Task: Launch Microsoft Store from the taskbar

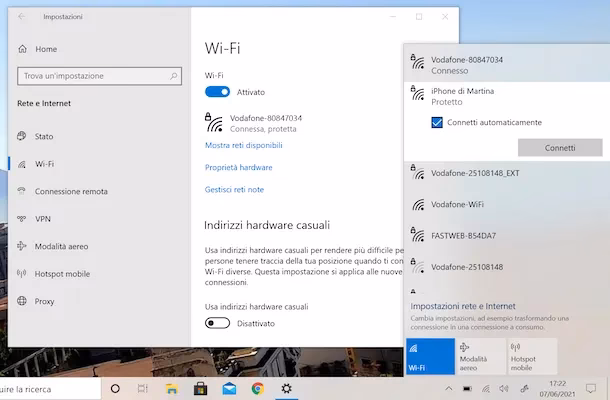Action: coord(200,388)
